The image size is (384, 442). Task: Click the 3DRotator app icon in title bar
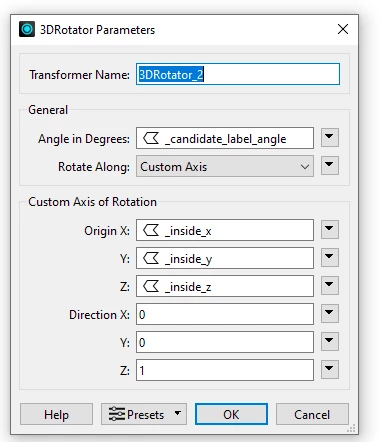27,29
